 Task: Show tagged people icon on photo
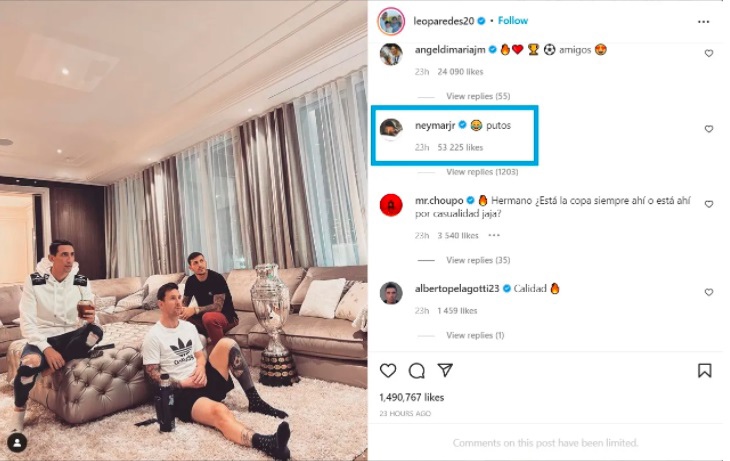pos(17,443)
